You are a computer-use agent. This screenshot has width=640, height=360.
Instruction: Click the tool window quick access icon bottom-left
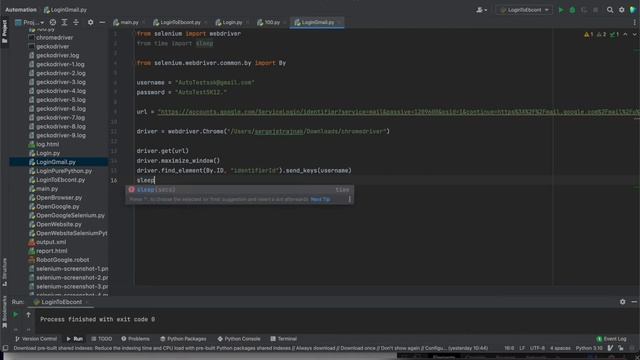[5, 349]
